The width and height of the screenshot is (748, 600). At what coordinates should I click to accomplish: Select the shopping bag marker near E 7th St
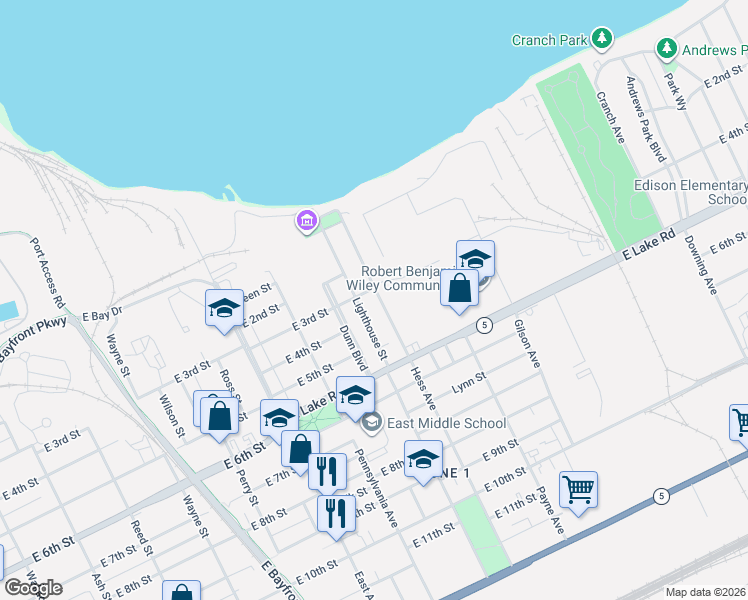pos(300,450)
